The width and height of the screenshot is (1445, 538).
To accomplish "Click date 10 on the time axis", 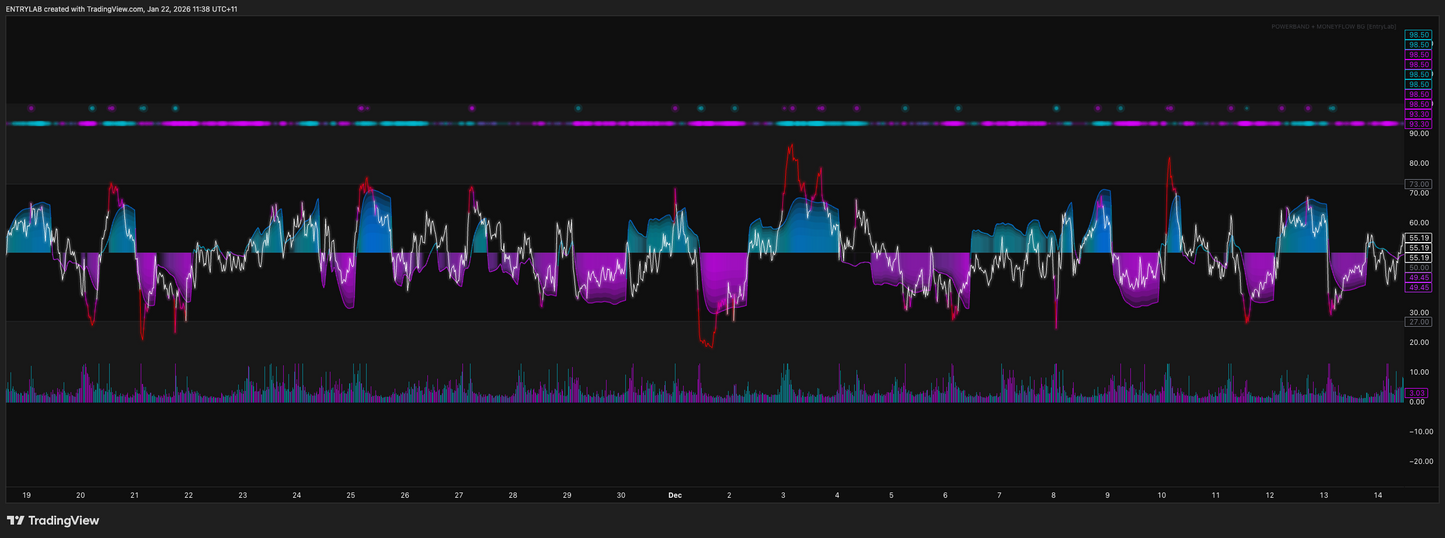I will tap(1161, 495).
